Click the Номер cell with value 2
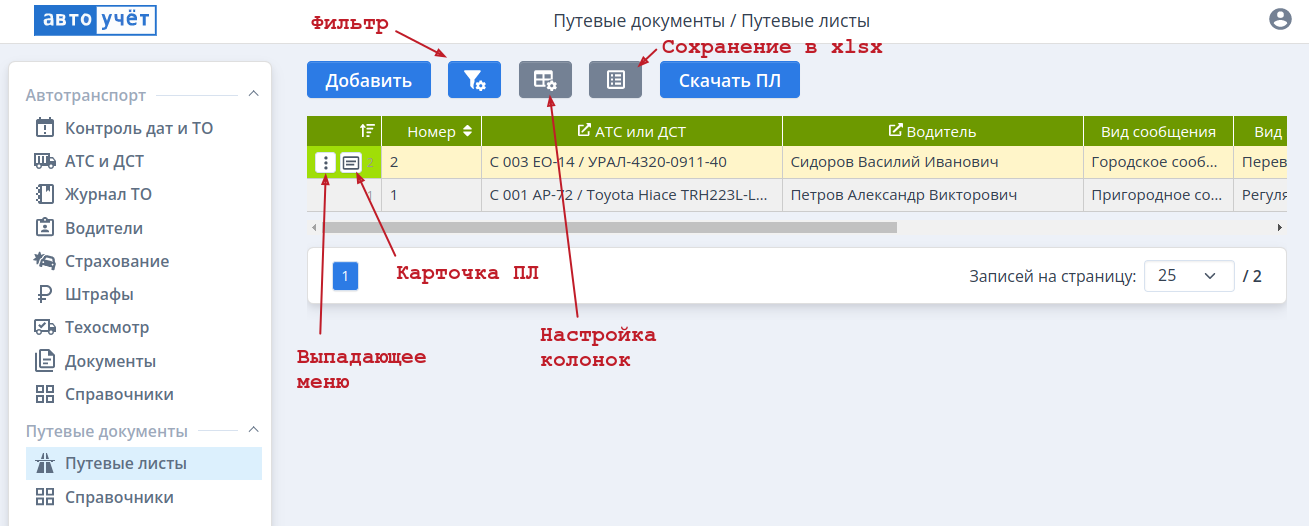1309x526 pixels. click(x=431, y=162)
